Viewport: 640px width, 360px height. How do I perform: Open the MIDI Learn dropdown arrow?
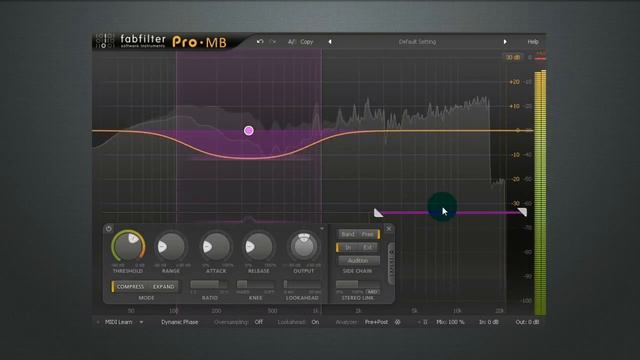click(x=141, y=322)
